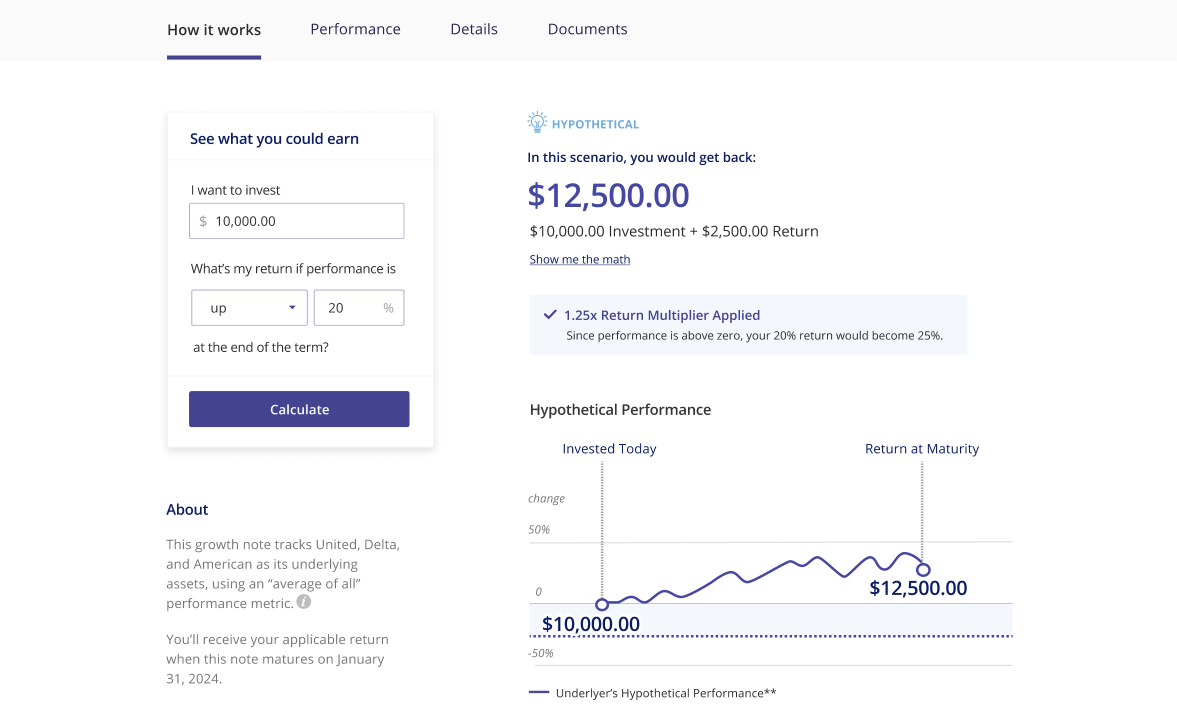Click the Invested Today chart marker dot
1177x705 pixels.
[602, 604]
